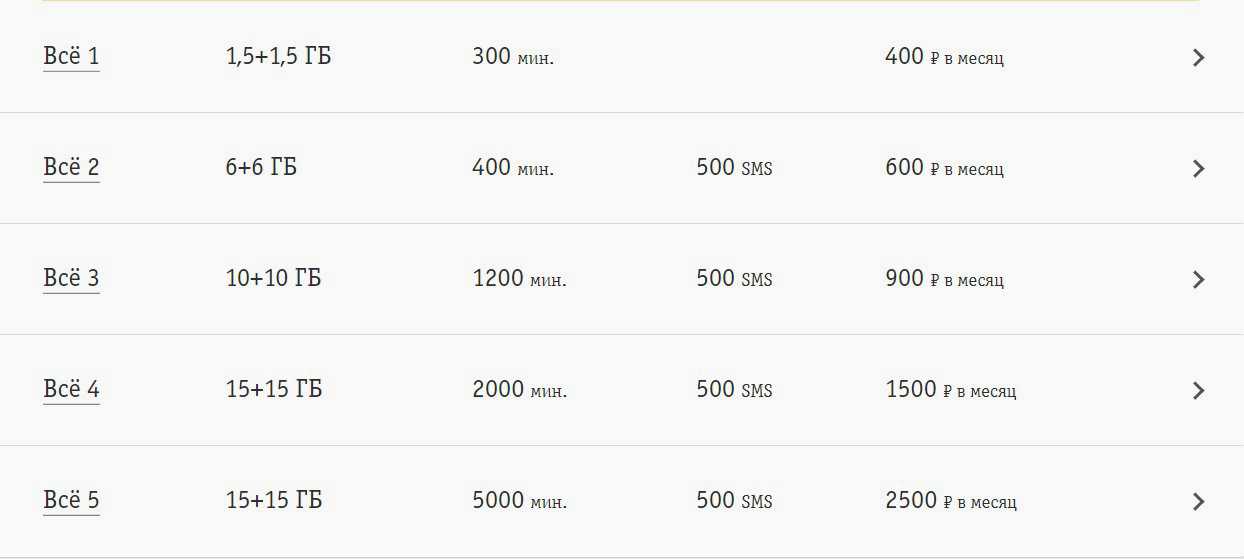Click the 2500 ₽ в месяц price

[x=950, y=501]
